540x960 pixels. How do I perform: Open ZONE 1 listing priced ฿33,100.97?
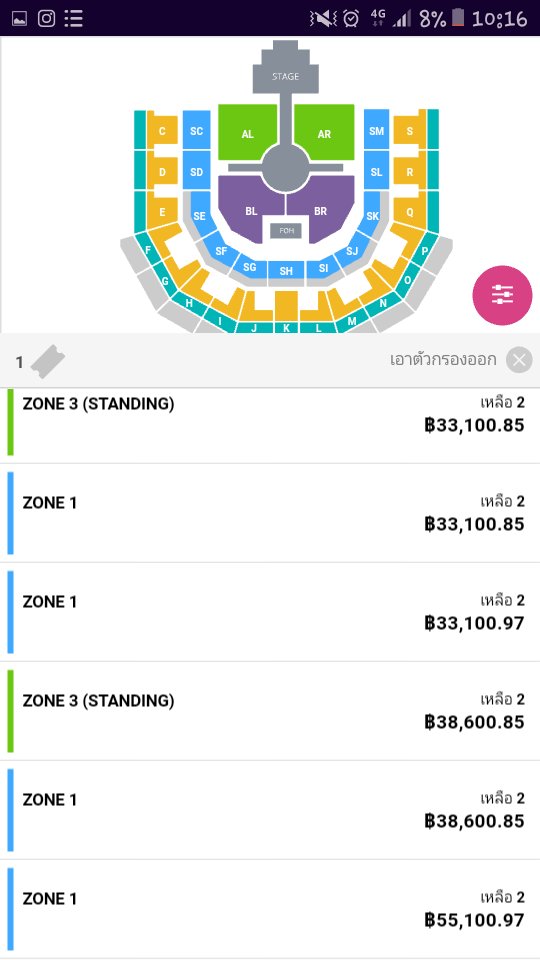pos(270,612)
